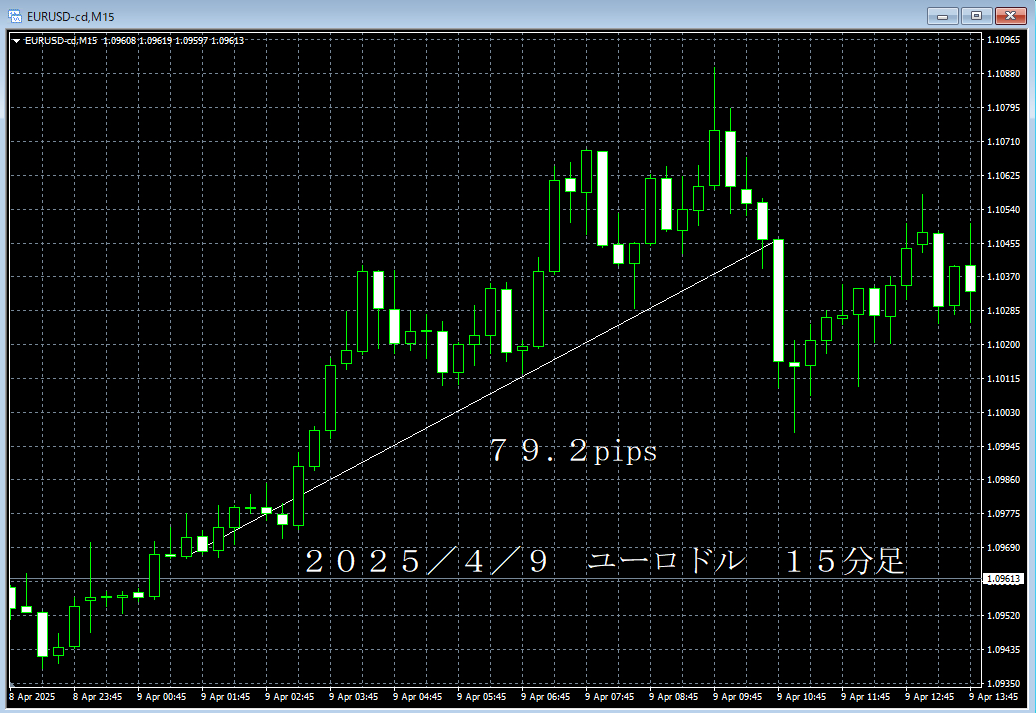1036x713 pixels.
Task: Click the 9 Apr 04:45 time axis label
Action: [417, 697]
